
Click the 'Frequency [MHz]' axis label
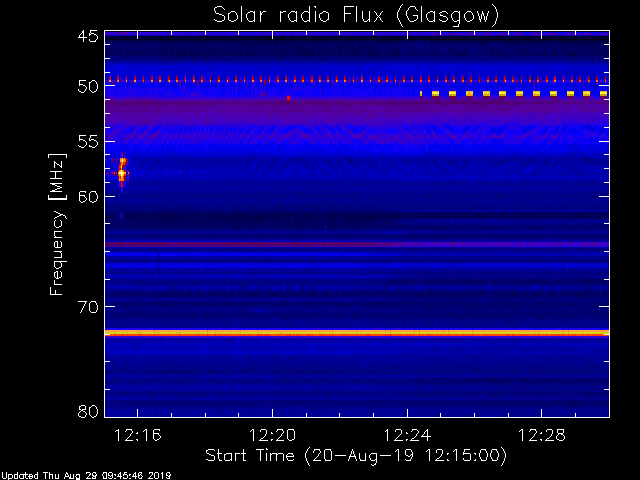coord(57,224)
